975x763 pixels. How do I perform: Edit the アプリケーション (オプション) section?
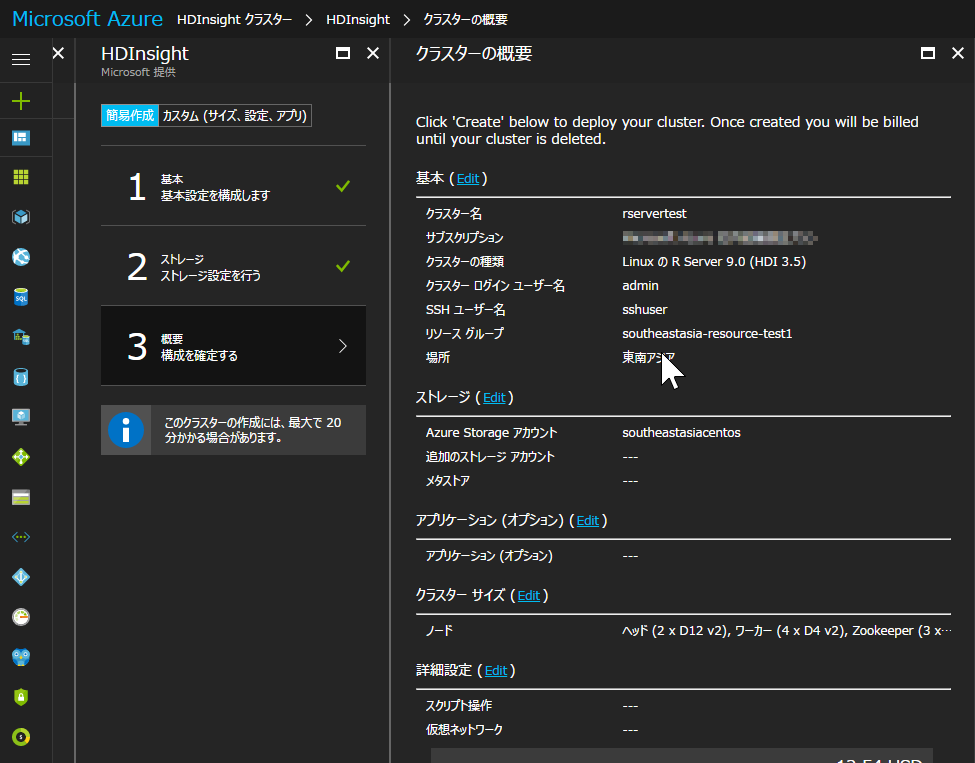click(588, 521)
